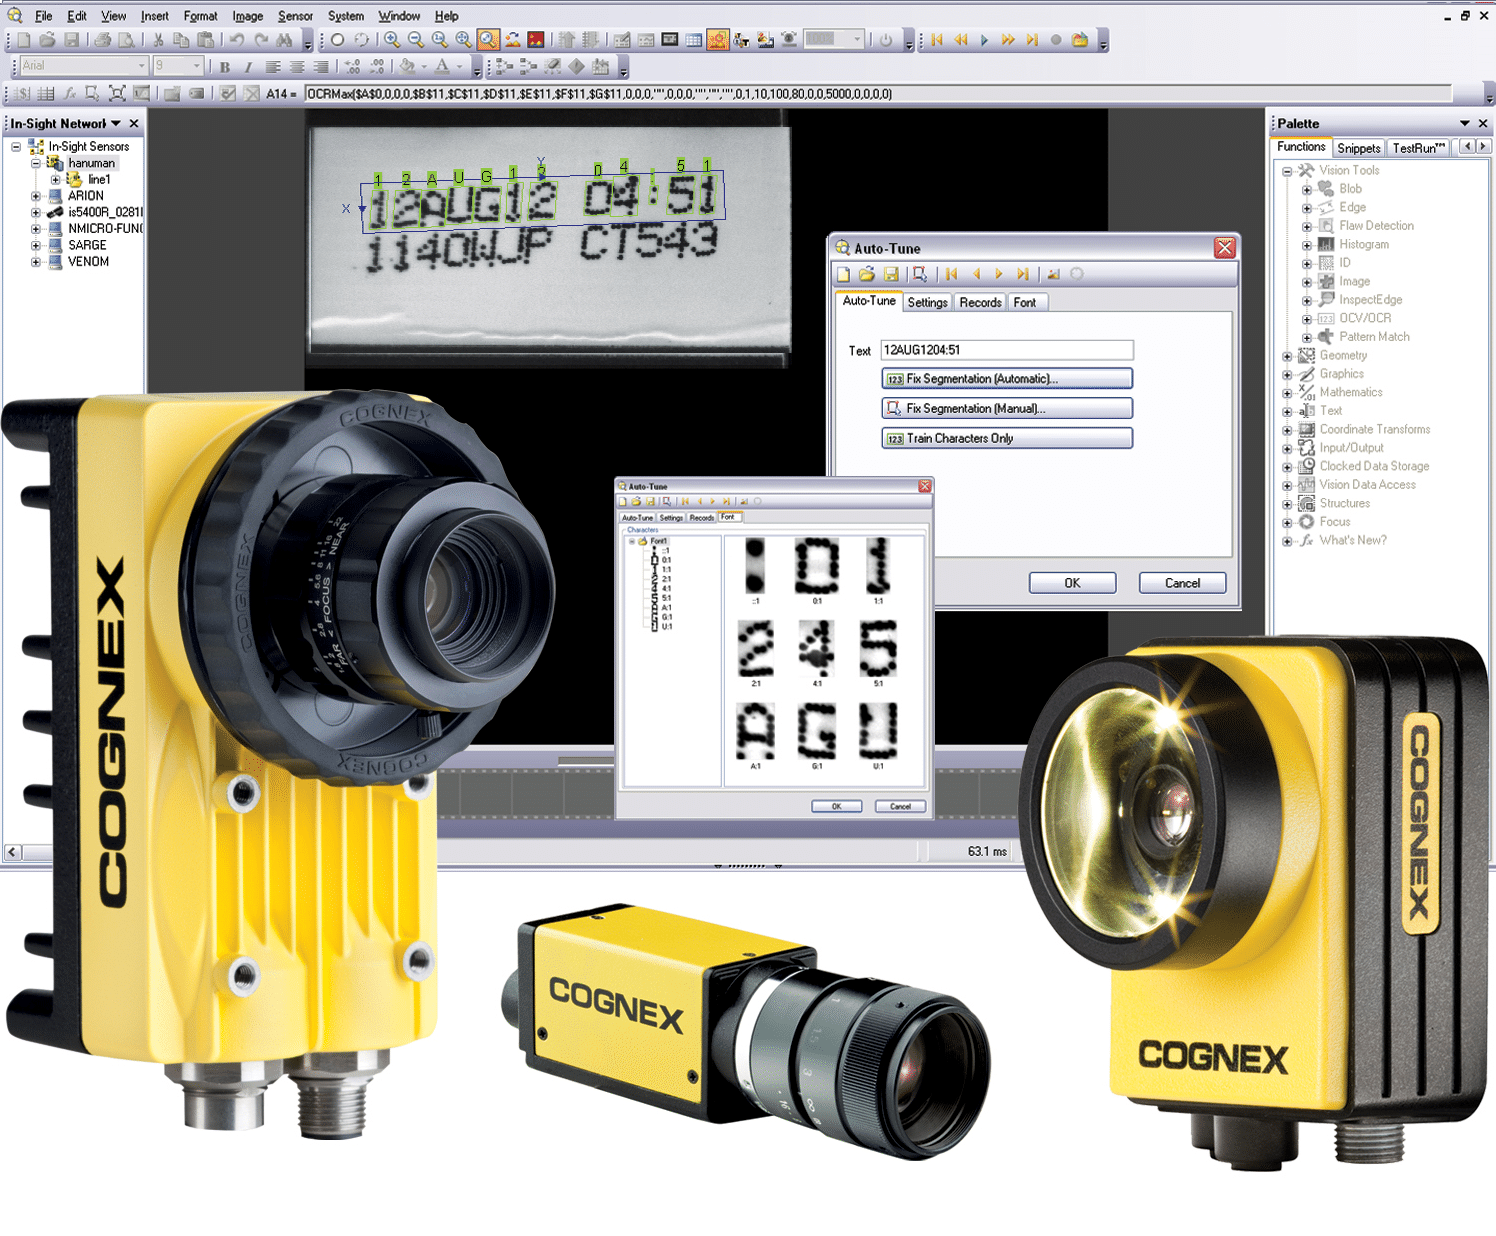
Task: Click next record arrow in Auto-Tune toolbar
Action: 999,274
